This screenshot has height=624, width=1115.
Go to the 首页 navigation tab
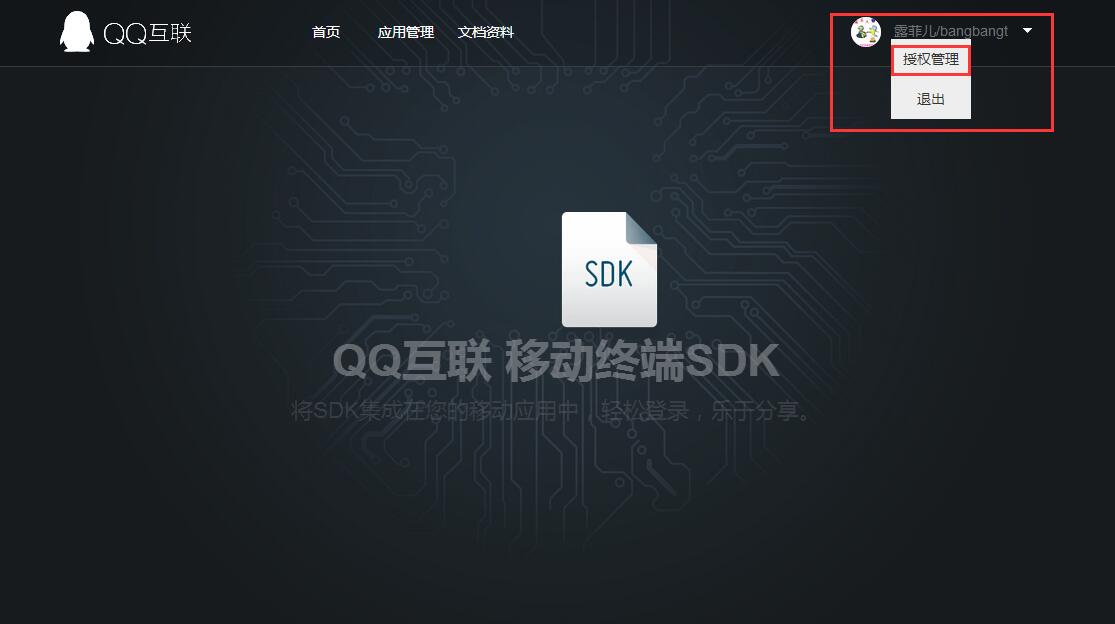point(326,32)
